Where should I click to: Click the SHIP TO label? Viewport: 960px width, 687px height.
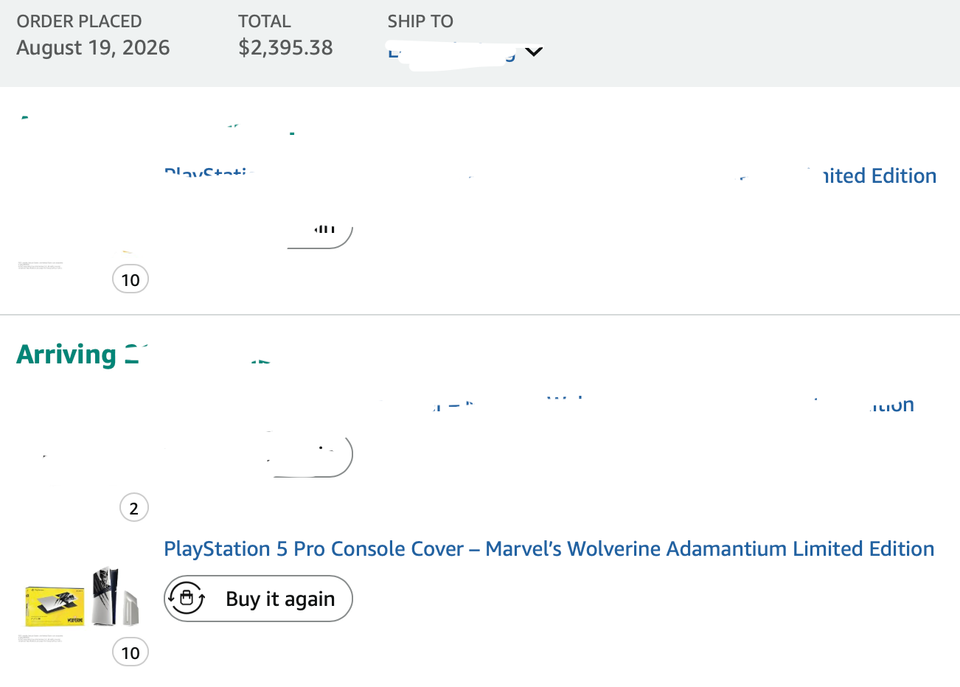click(420, 21)
